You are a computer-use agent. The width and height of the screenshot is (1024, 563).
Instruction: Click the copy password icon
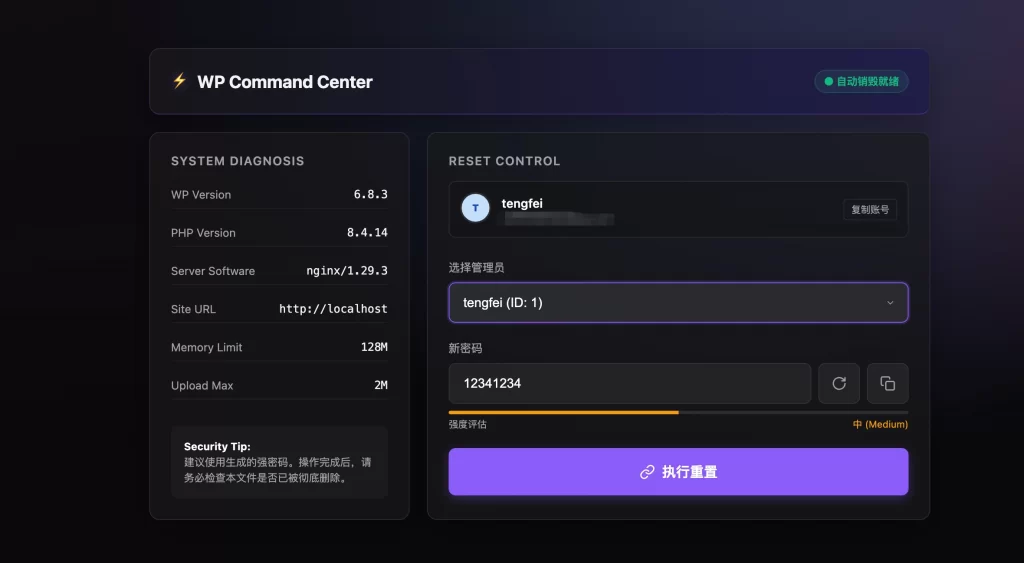(x=887, y=383)
